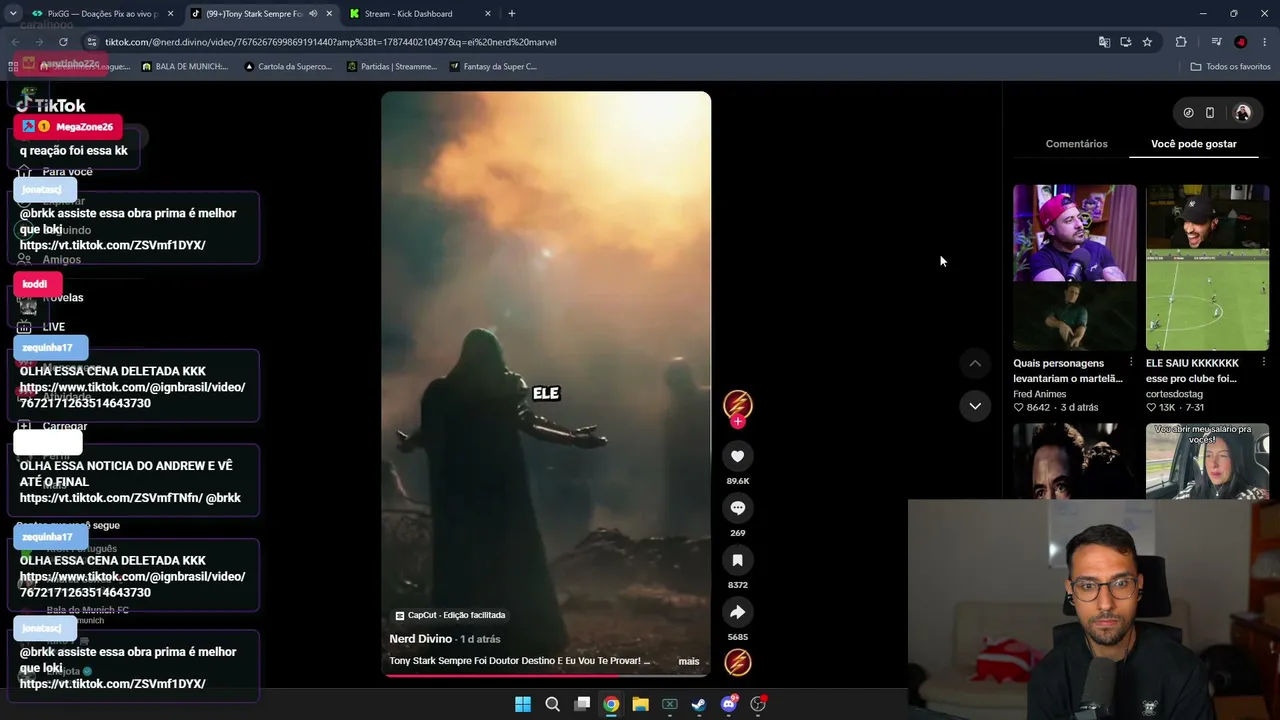Open the cortesdostag creator name

coord(1174,394)
